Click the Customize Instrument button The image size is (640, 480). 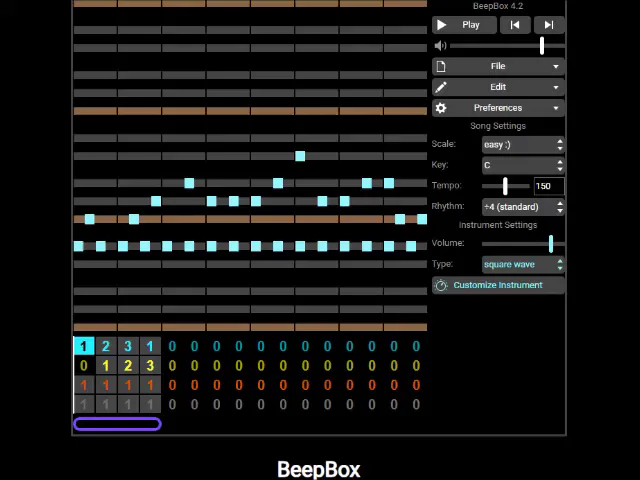pos(498,285)
